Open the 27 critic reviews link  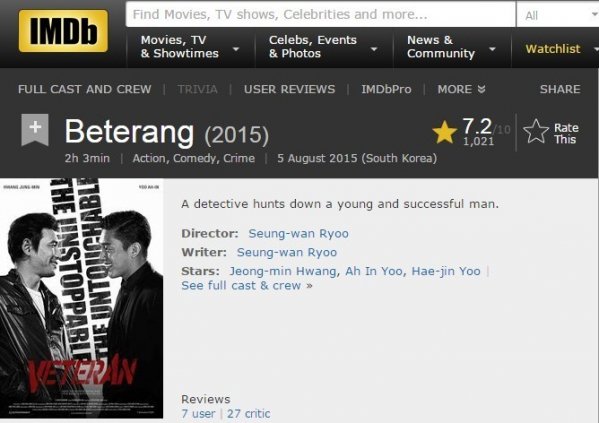[249, 413]
